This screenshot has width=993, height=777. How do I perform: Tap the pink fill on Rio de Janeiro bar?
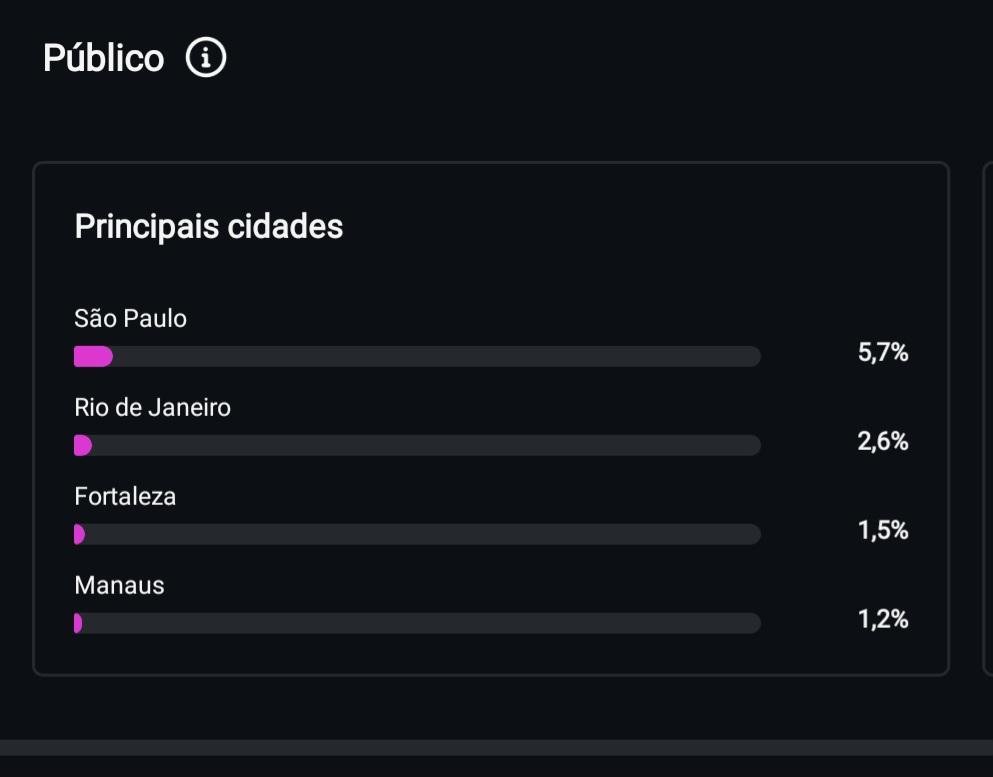pyautogui.click(x=82, y=446)
